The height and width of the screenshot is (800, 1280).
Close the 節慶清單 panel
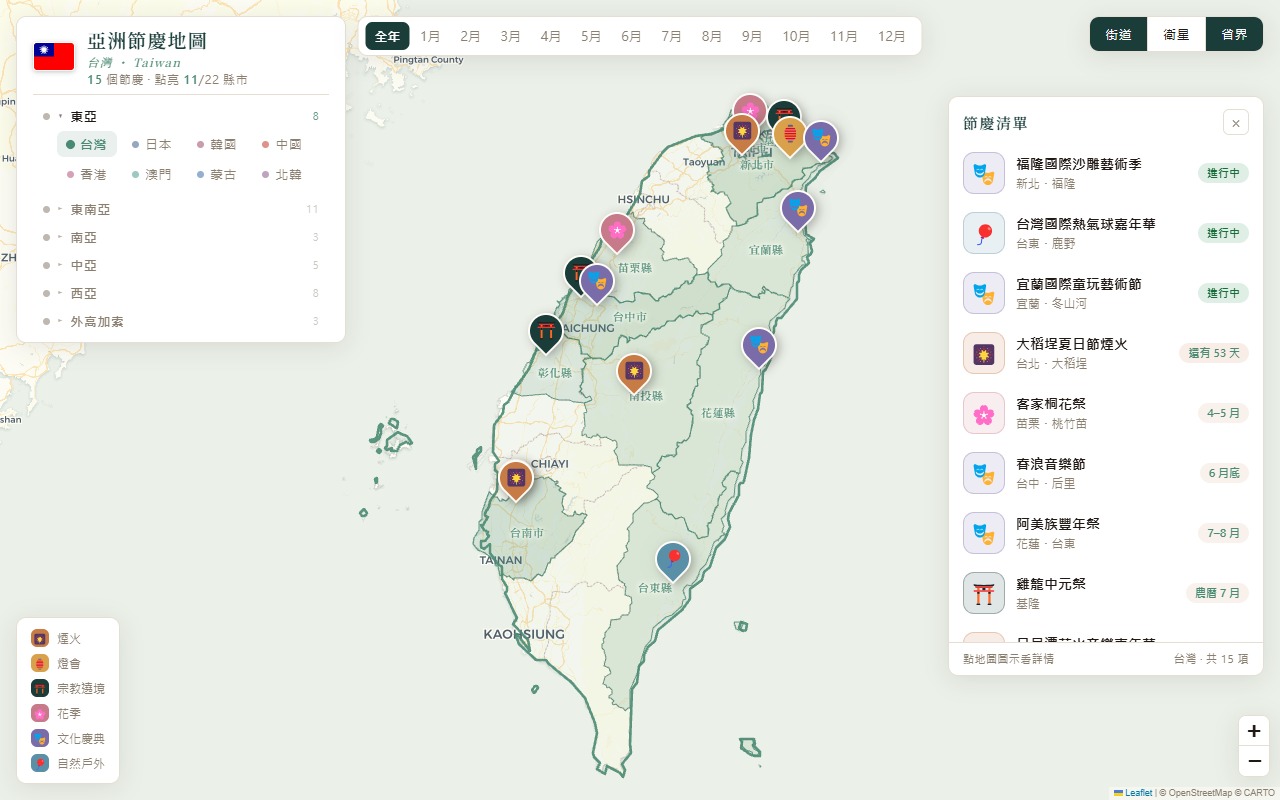[1236, 122]
